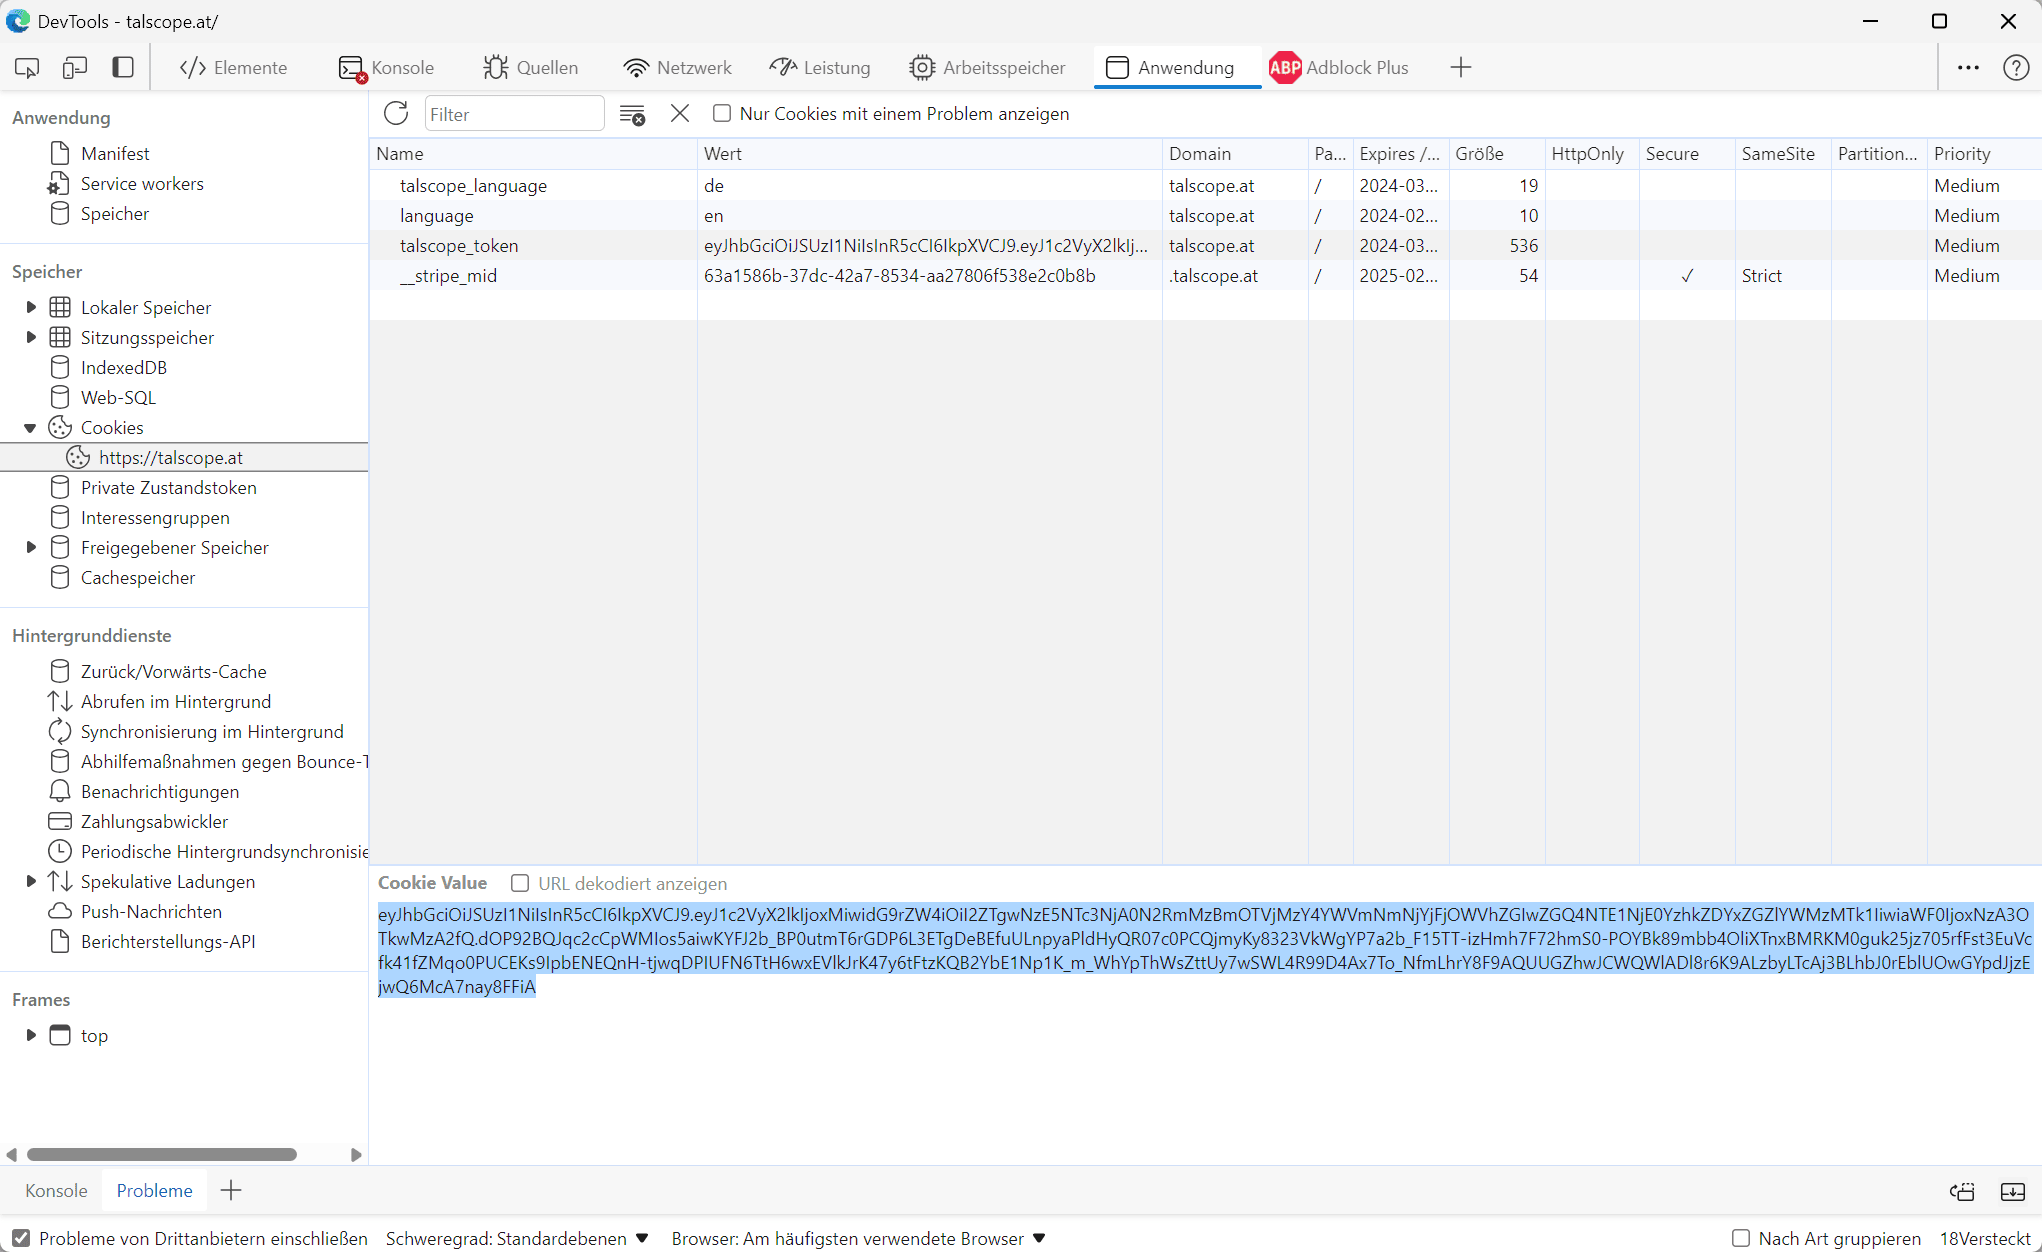Image resolution: width=2042 pixels, height=1252 pixels.
Task: Open DevTools help question icon
Action: (x=2016, y=67)
